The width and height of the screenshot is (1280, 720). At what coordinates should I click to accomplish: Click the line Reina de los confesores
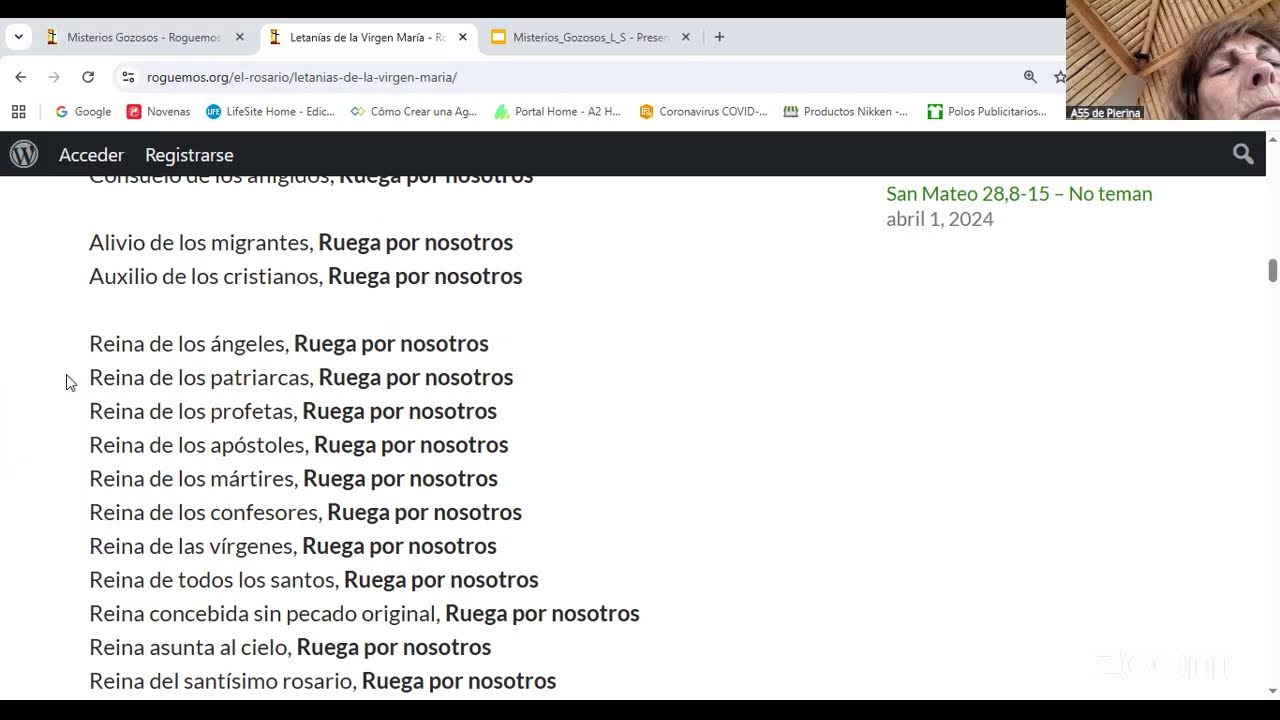point(305,512)
